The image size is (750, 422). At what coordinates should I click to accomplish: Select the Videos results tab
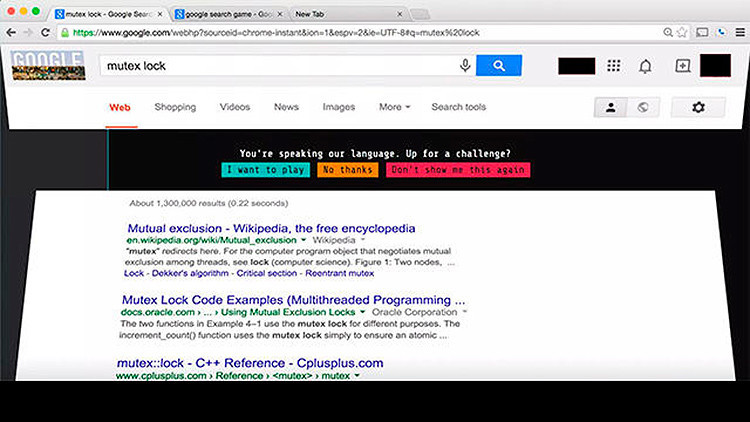coord(235,107)
